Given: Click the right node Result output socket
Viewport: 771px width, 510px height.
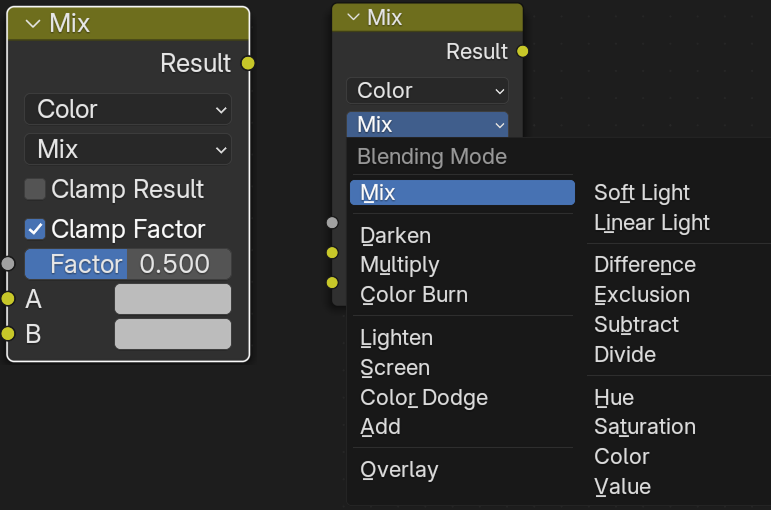Looking at the screenshot, I should (523, 51).
